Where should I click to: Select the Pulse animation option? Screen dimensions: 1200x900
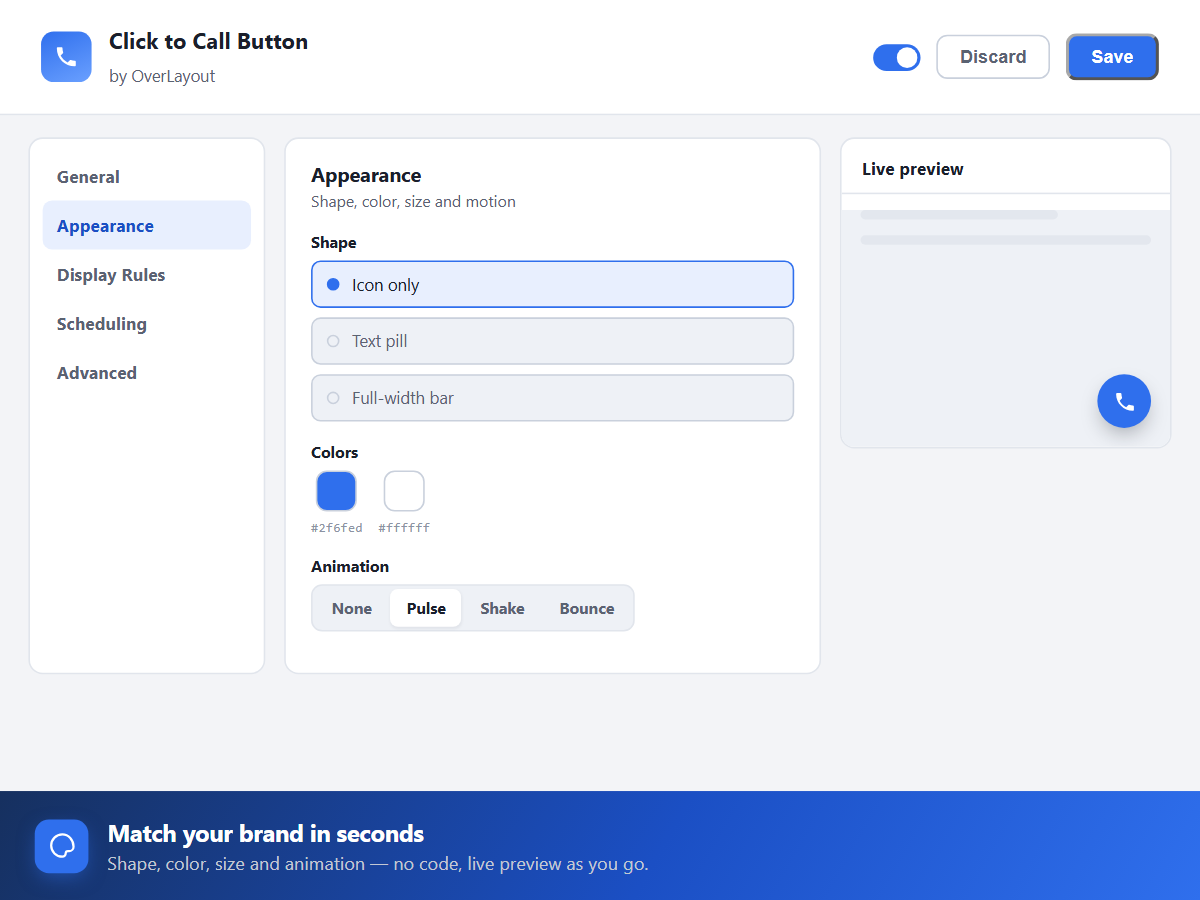coord(426,608)
